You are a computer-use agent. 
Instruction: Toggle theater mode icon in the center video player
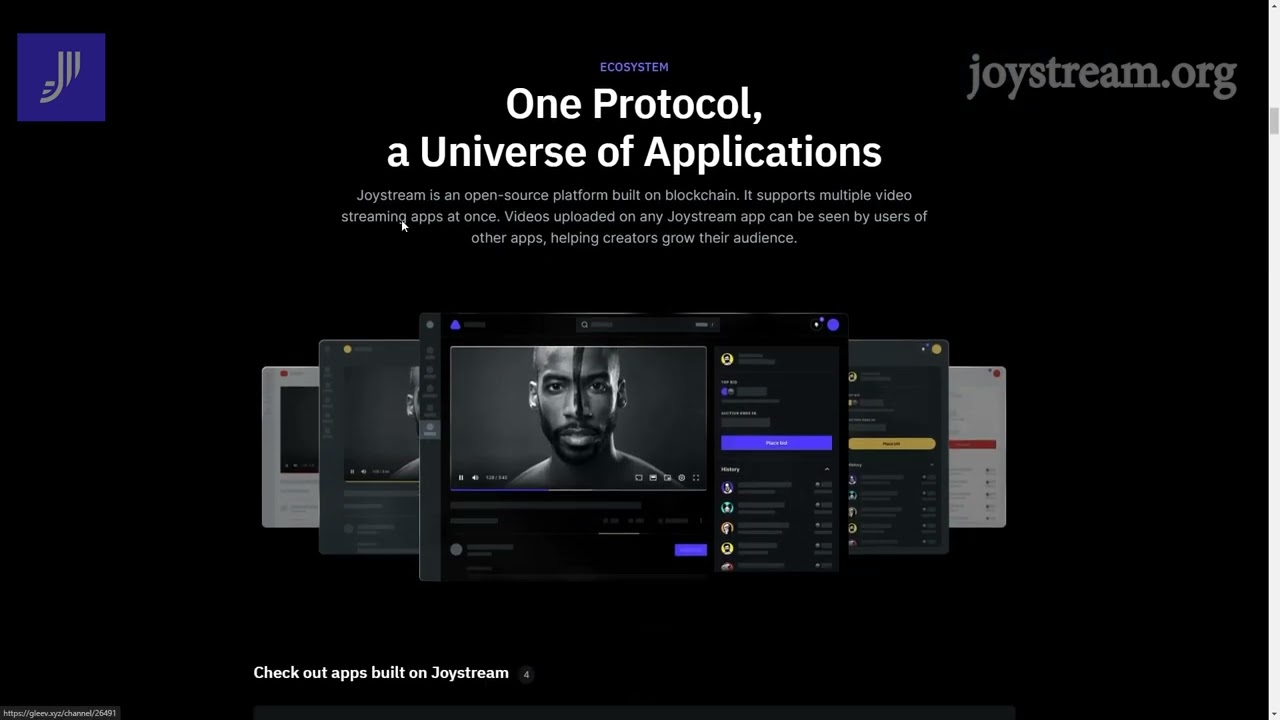(x=653, y=478)
